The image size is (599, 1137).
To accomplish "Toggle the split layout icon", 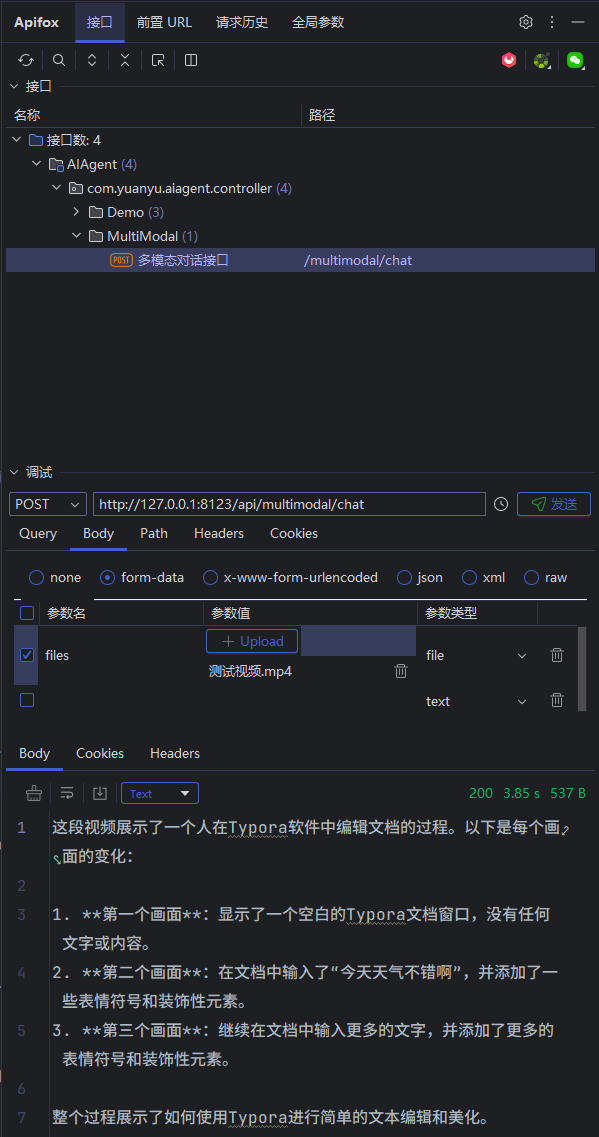I will [191, 60].
